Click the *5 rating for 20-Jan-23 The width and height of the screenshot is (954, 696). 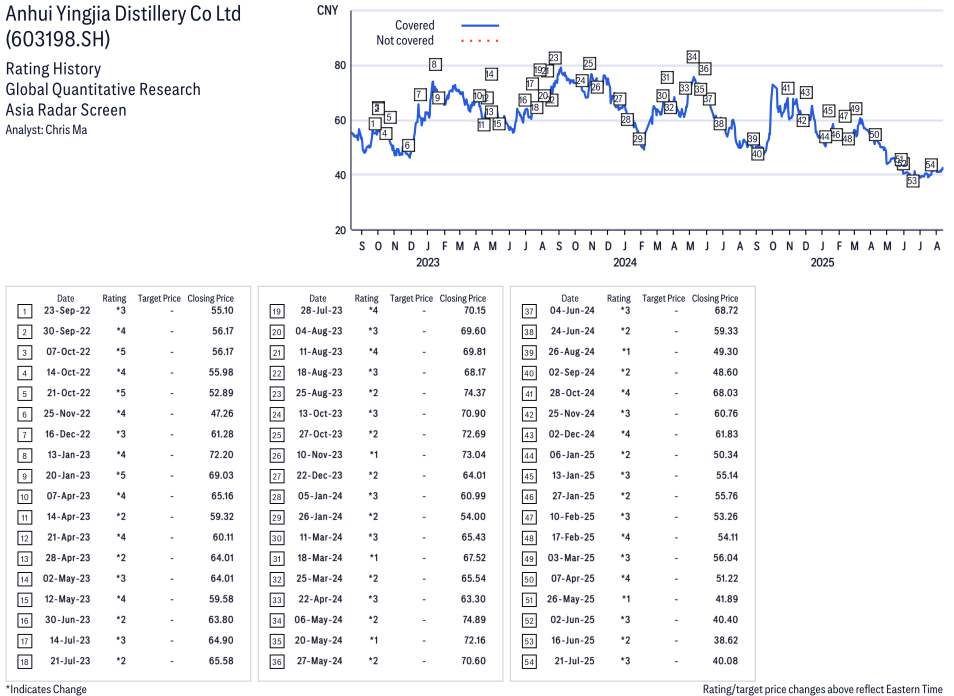[x=121, y=475]
